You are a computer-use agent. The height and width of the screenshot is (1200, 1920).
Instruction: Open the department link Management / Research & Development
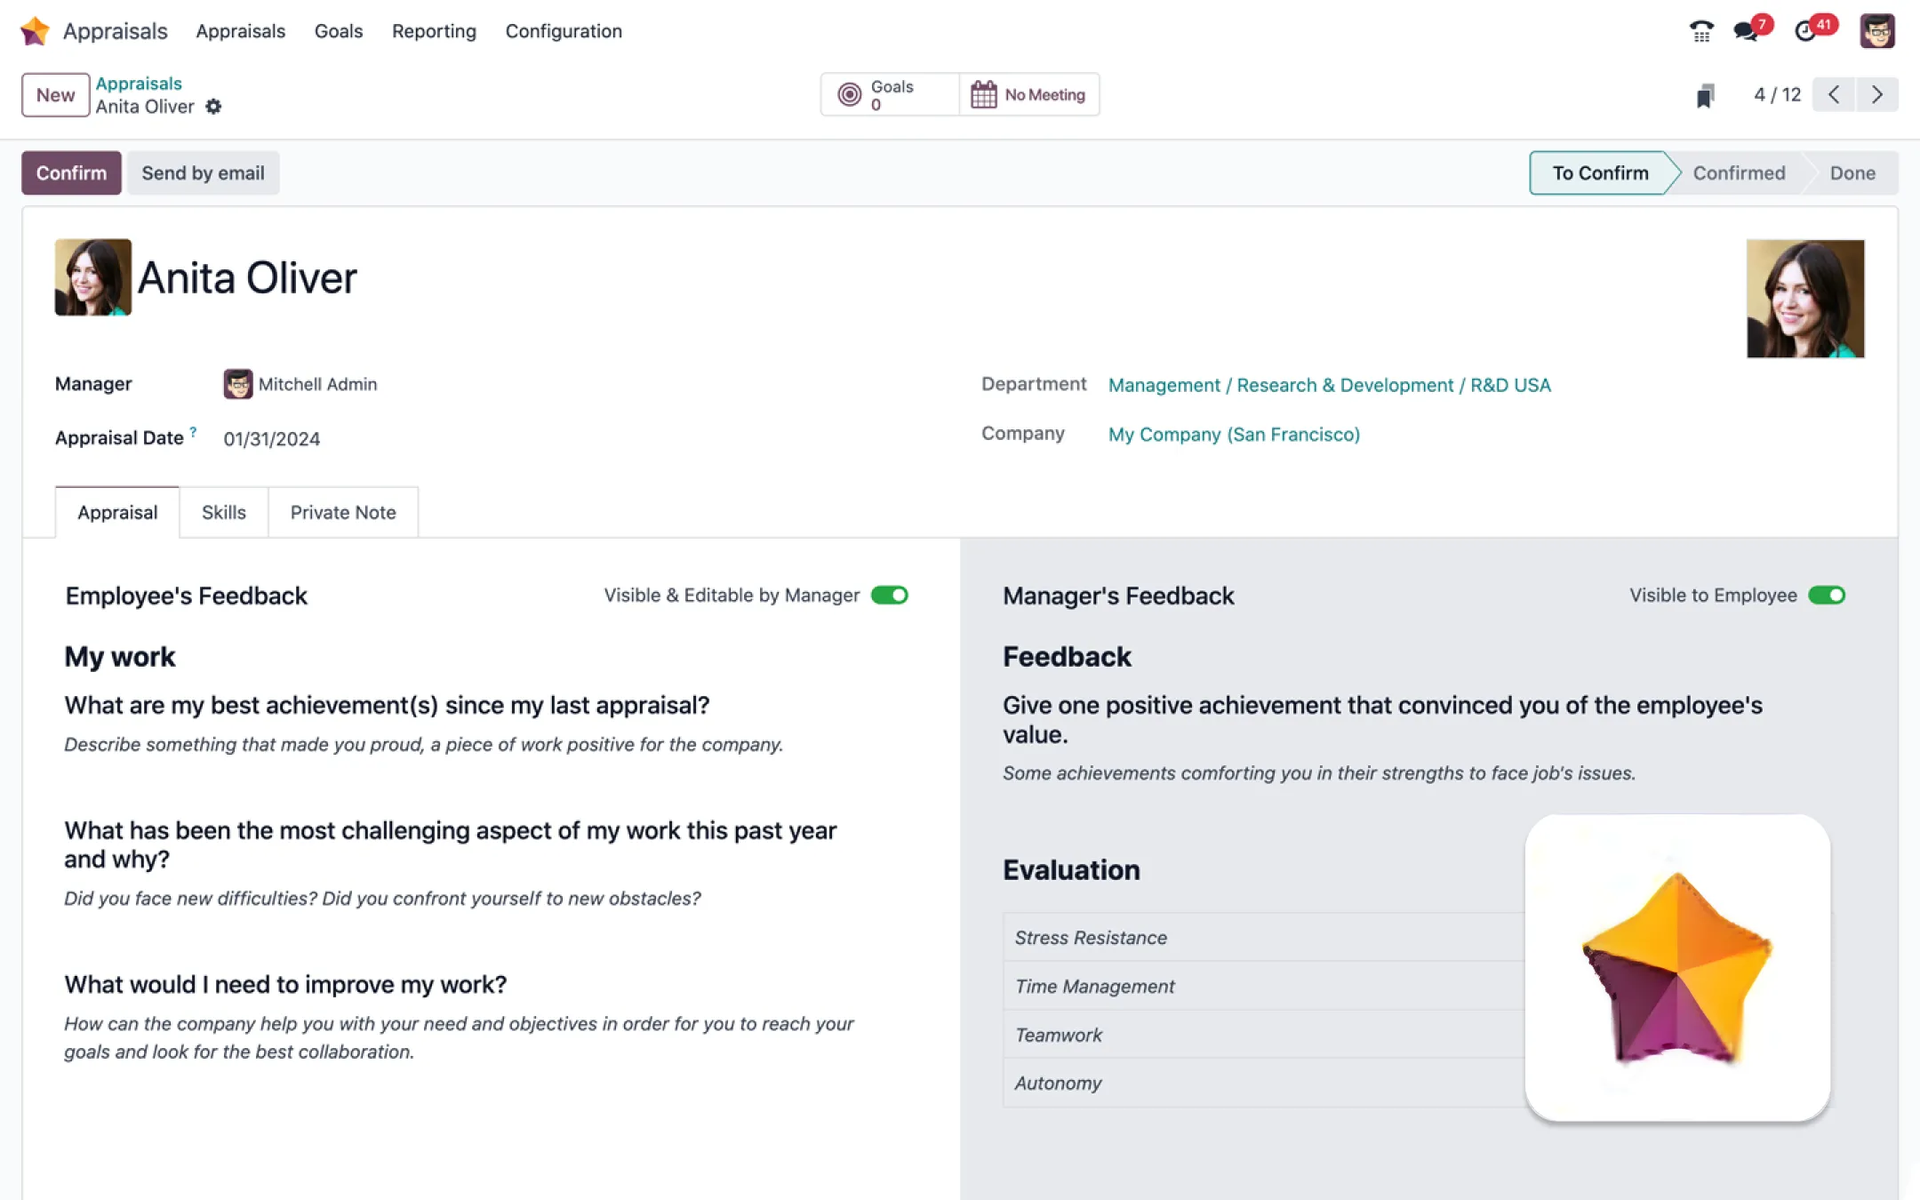pyautogui.click(x=1329, y=385)
